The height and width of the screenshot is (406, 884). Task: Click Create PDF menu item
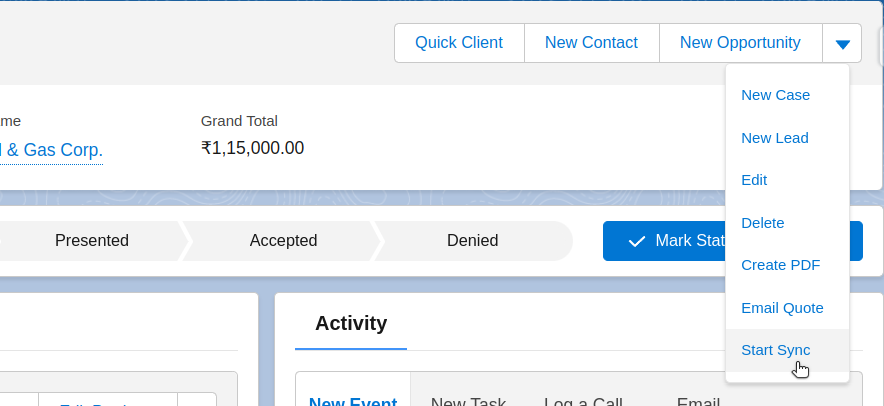click(780, 265)
